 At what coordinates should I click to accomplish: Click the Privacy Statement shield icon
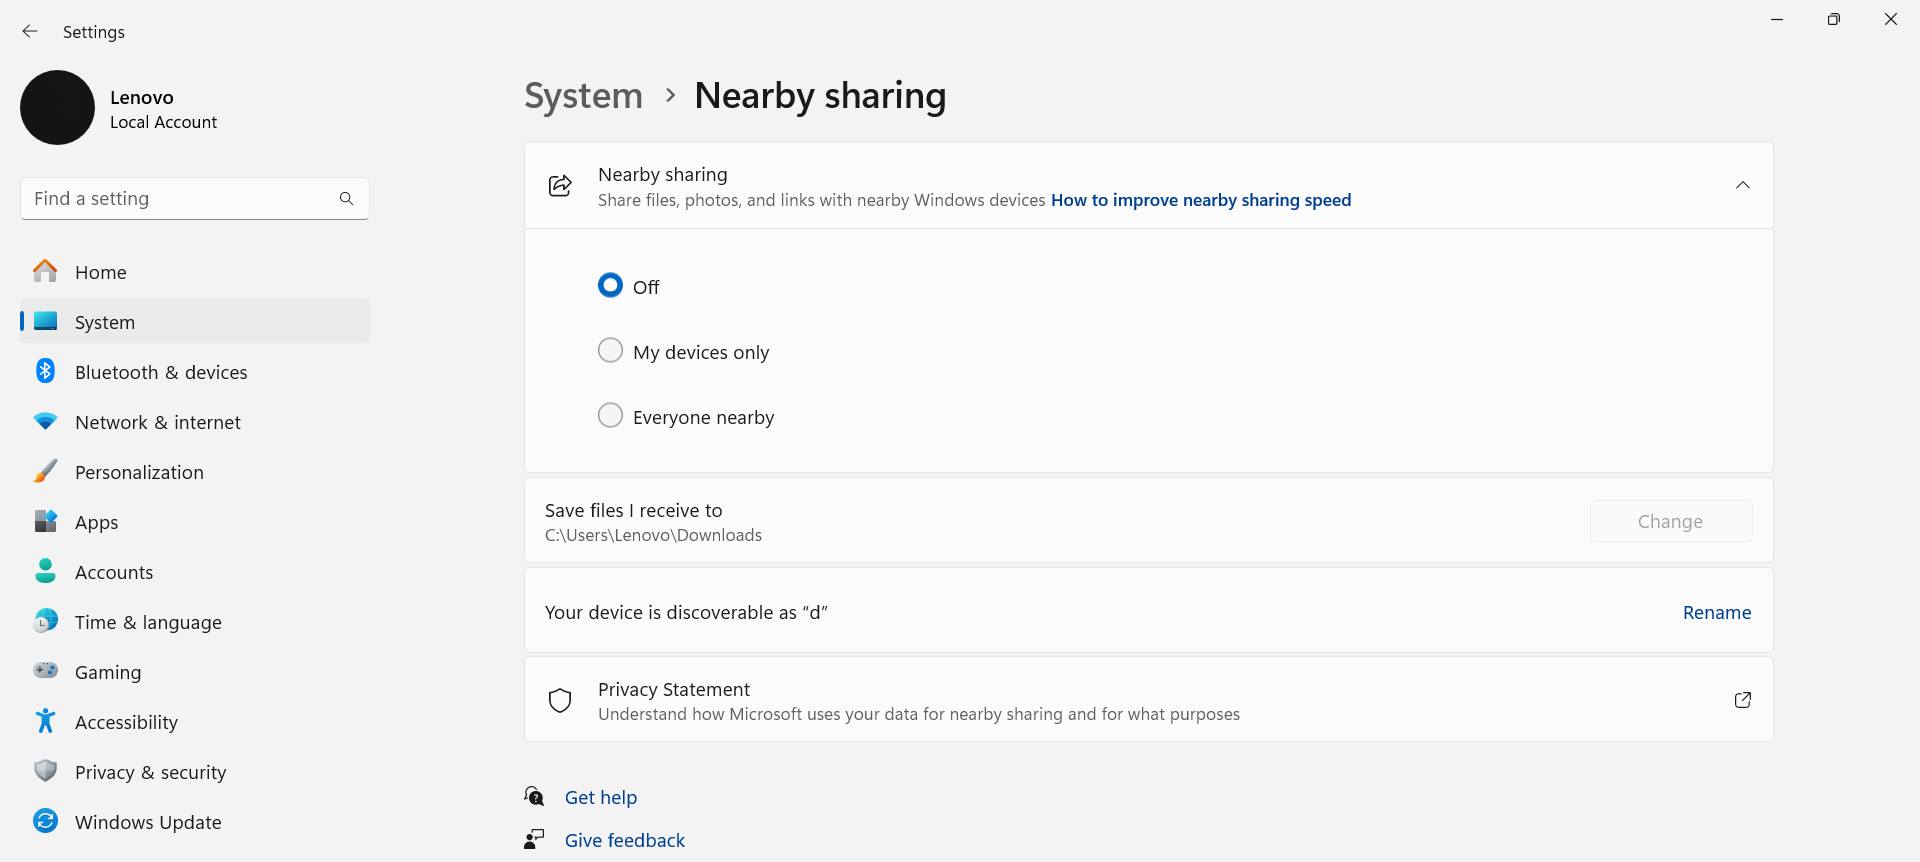click(560, 700)
